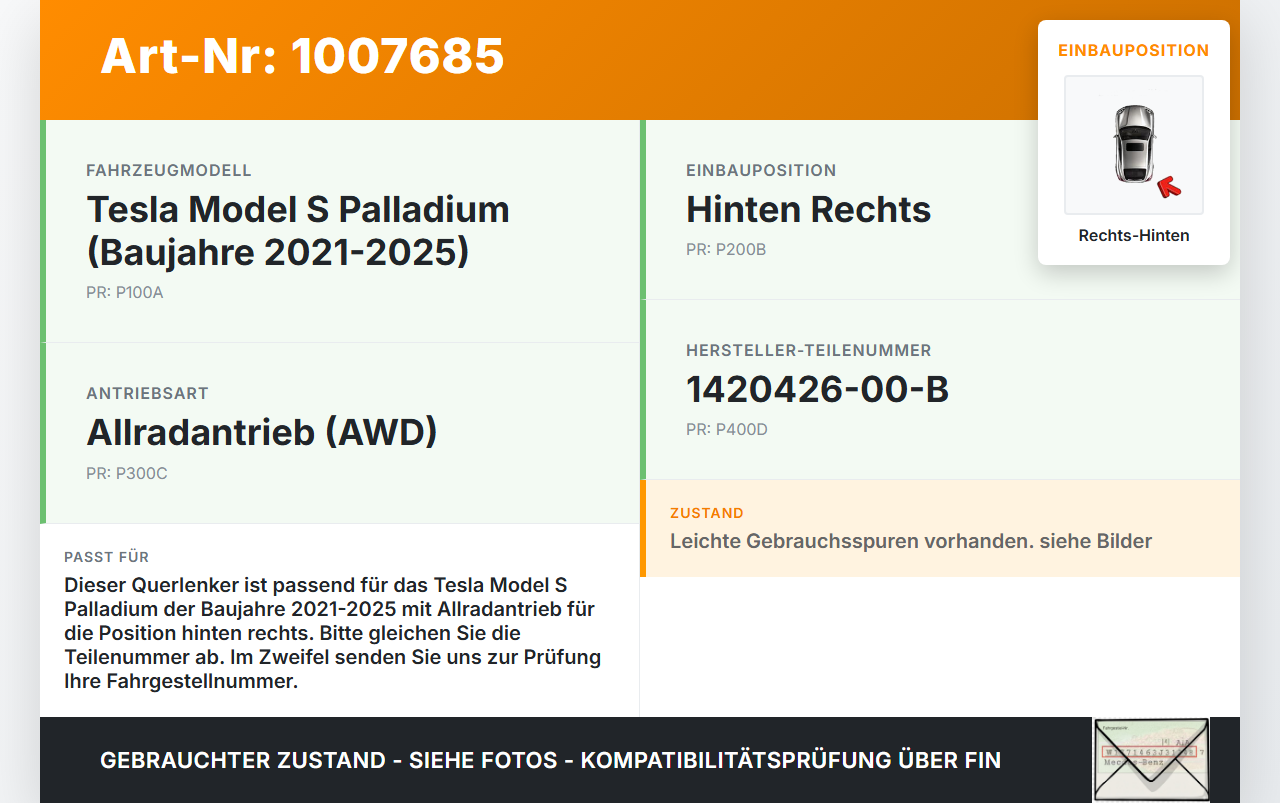Click the PASST FÜR label
Image resolution: width=1280 pixels, height=803 pixels.
pyautogui.click(x=106, y=557)
